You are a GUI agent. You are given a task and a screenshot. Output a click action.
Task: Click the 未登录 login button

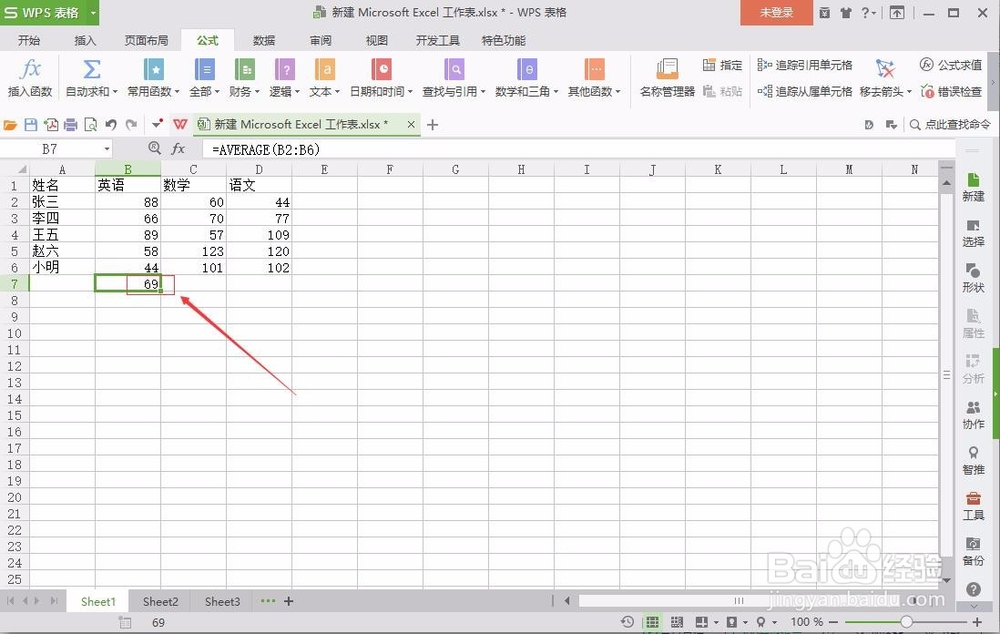tap(776, 14)
